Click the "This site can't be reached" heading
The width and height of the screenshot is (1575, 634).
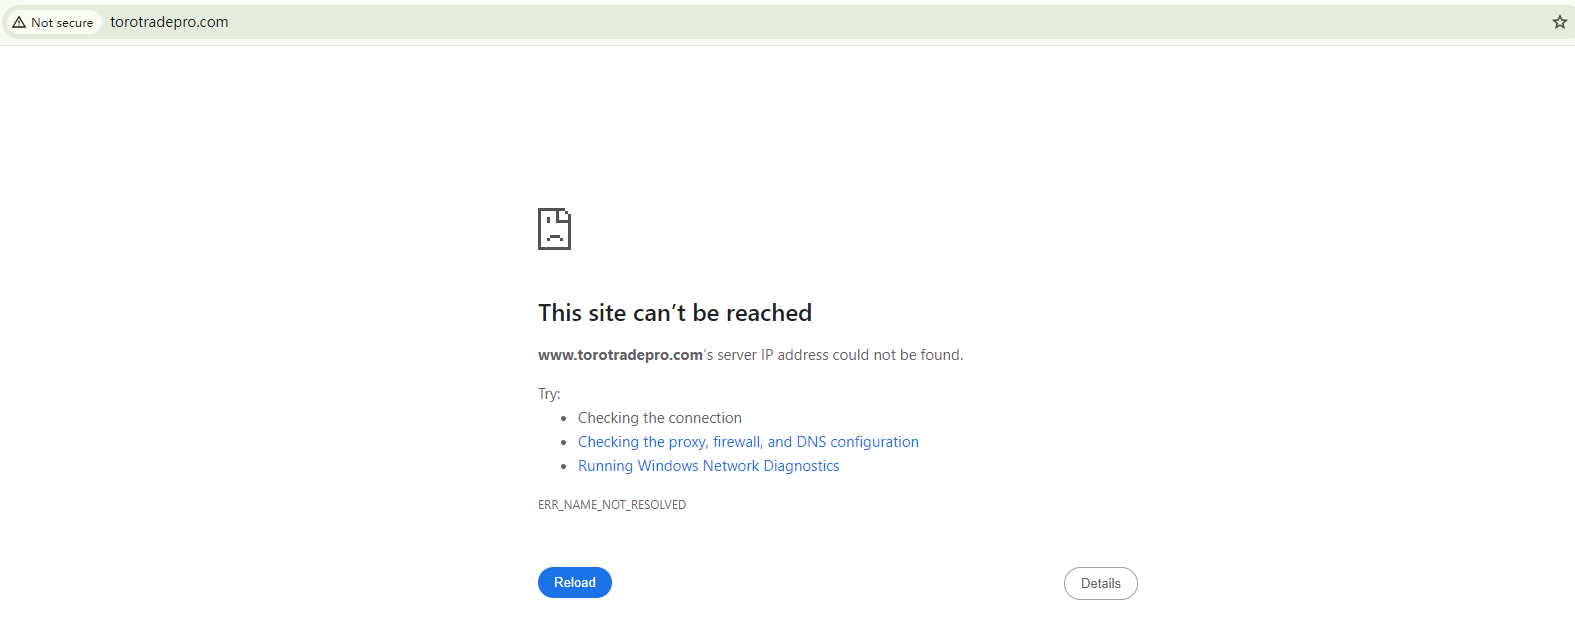point(674,313)
